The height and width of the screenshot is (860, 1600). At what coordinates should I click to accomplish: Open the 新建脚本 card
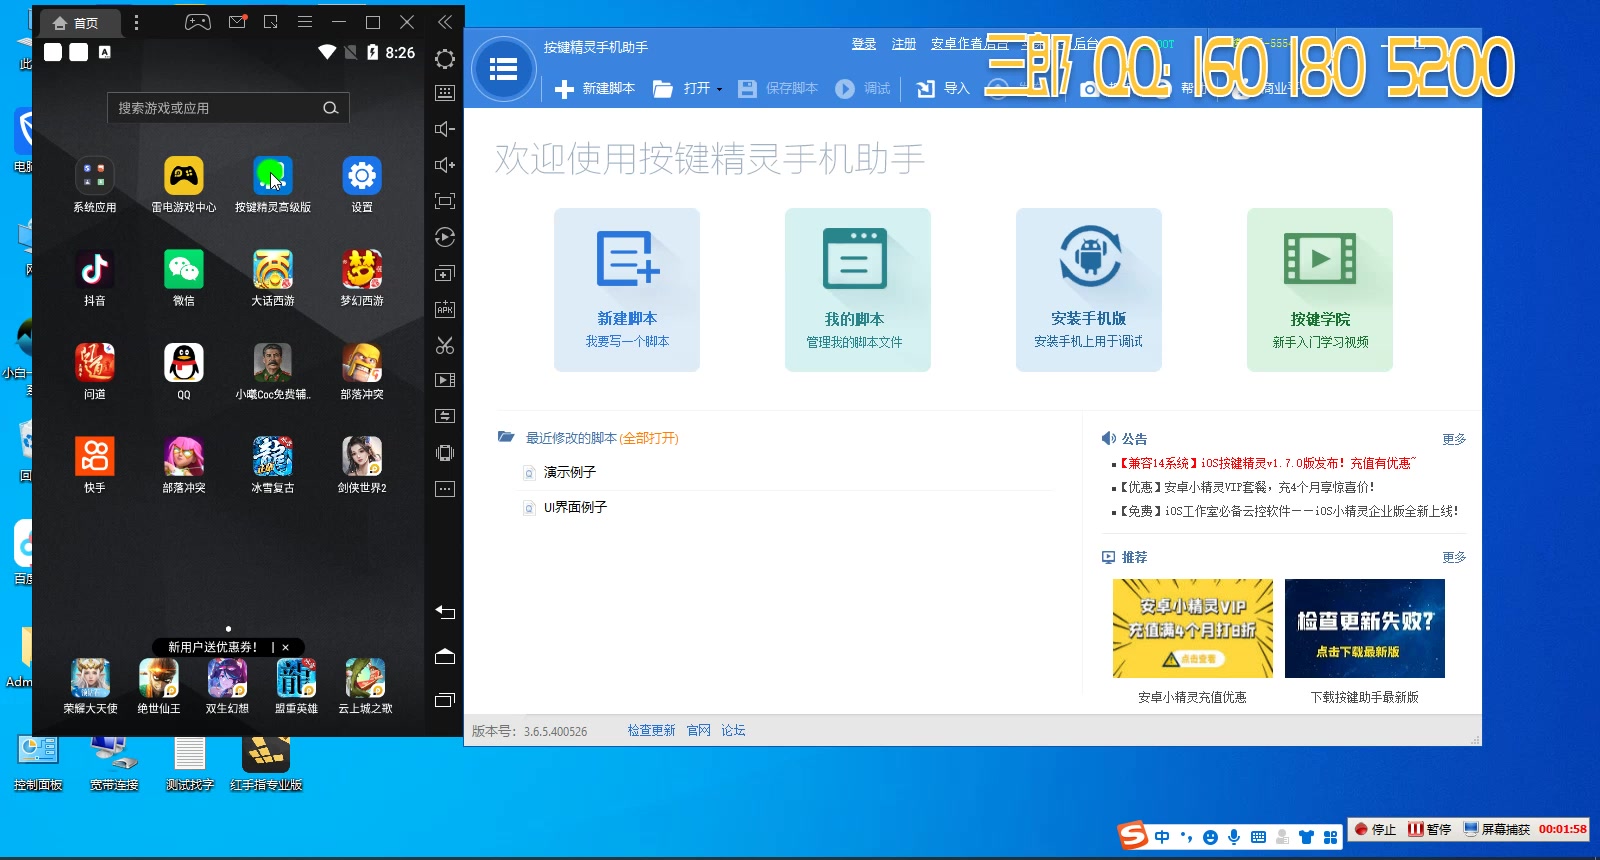click(x=627, y=290)
